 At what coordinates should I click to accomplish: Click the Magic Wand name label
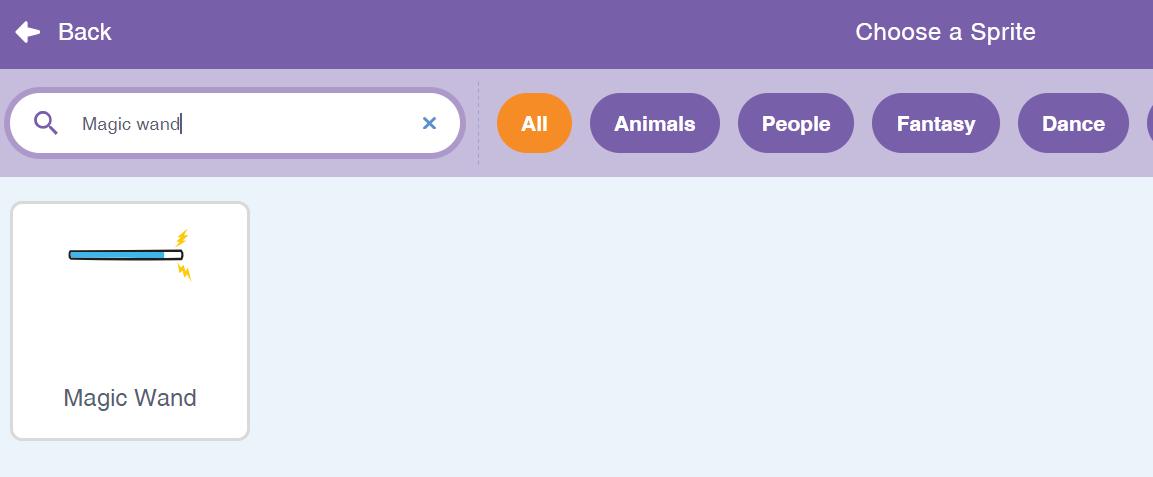click(129, 398)
